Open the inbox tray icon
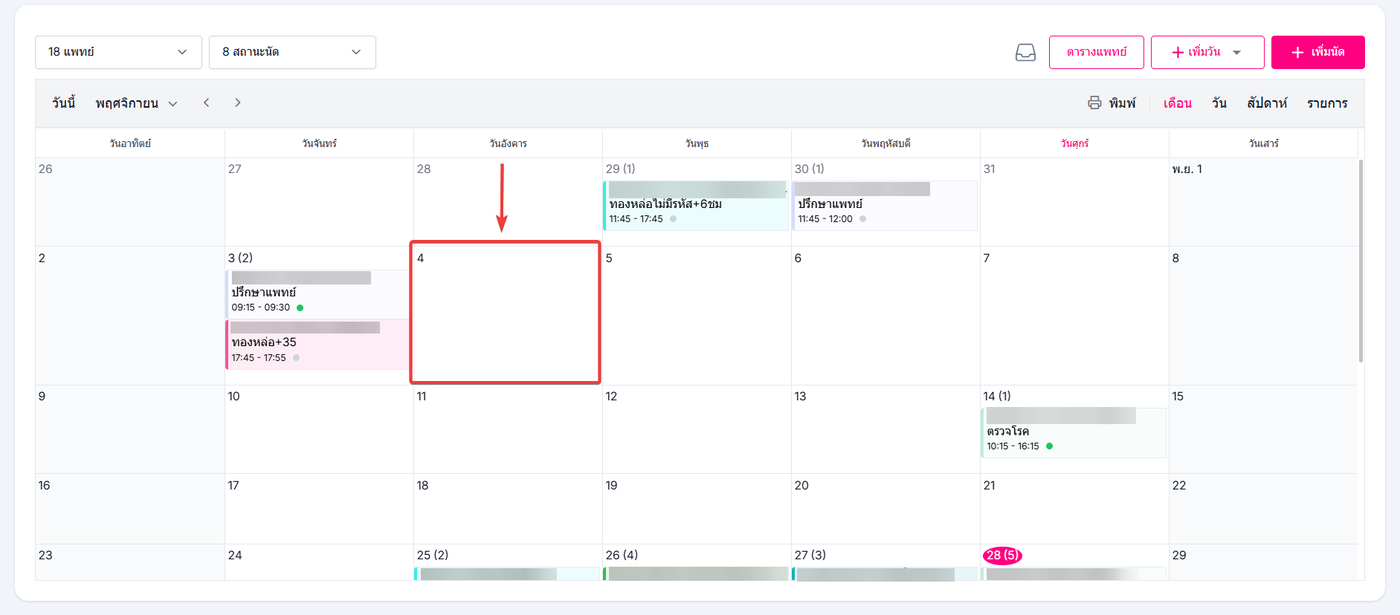1400x615 pixels. [x=1025, y=52]
